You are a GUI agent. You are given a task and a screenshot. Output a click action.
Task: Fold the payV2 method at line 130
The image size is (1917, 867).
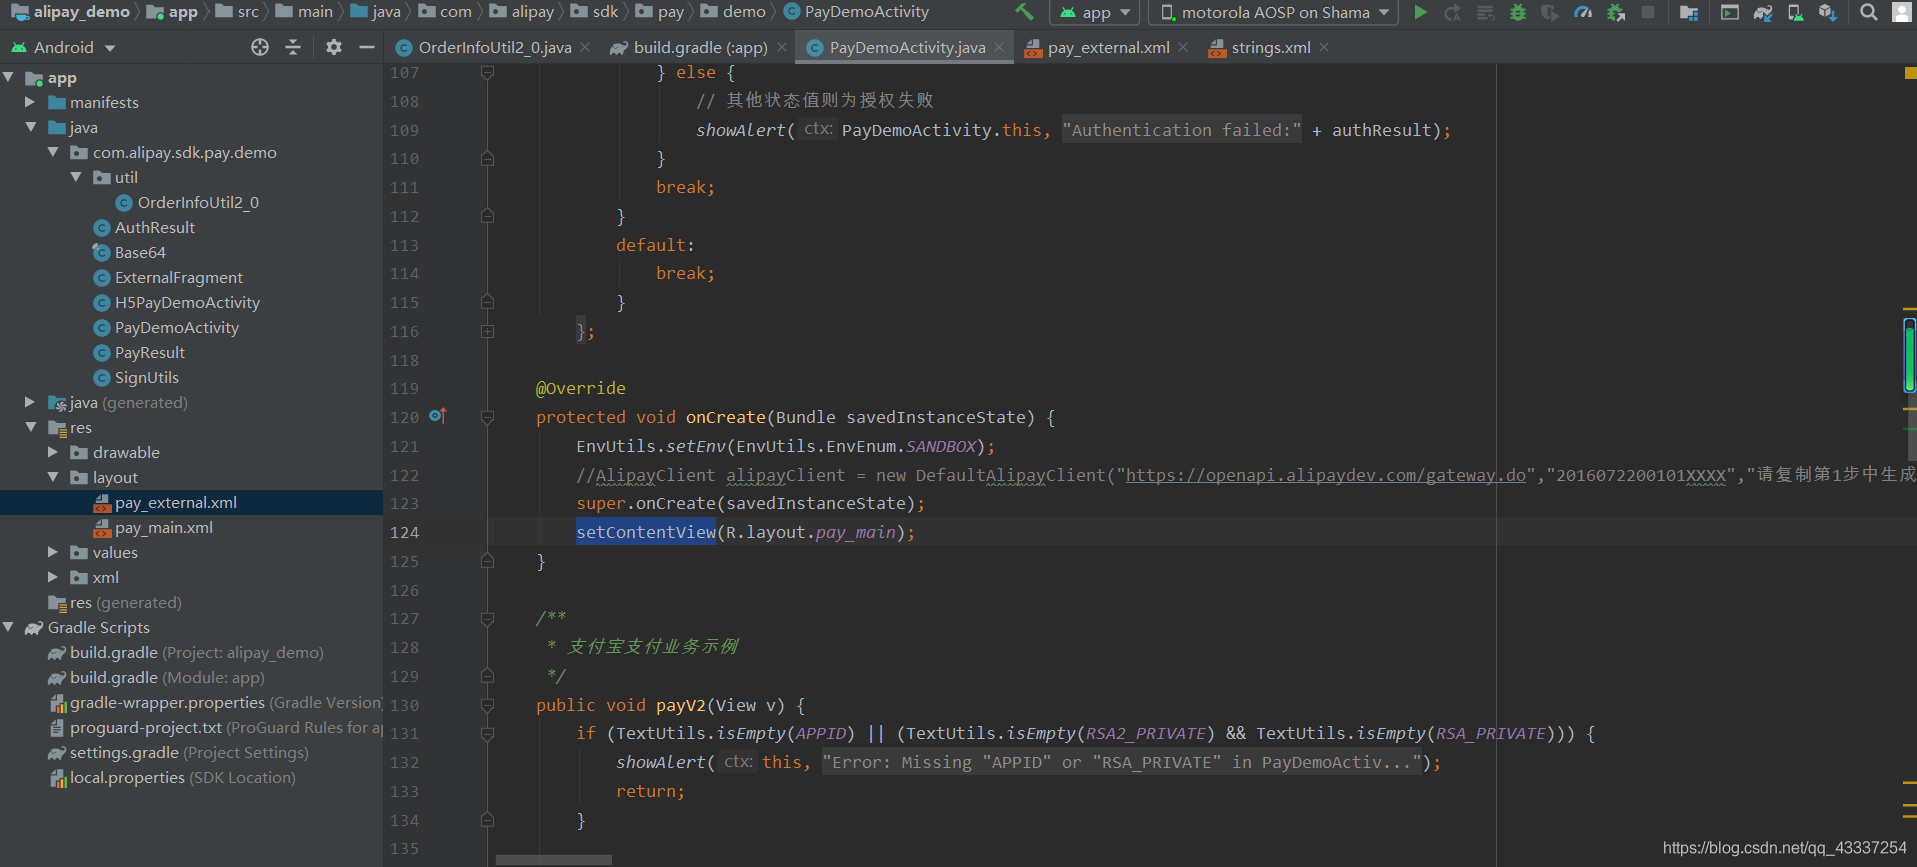(x=487, y=706)
